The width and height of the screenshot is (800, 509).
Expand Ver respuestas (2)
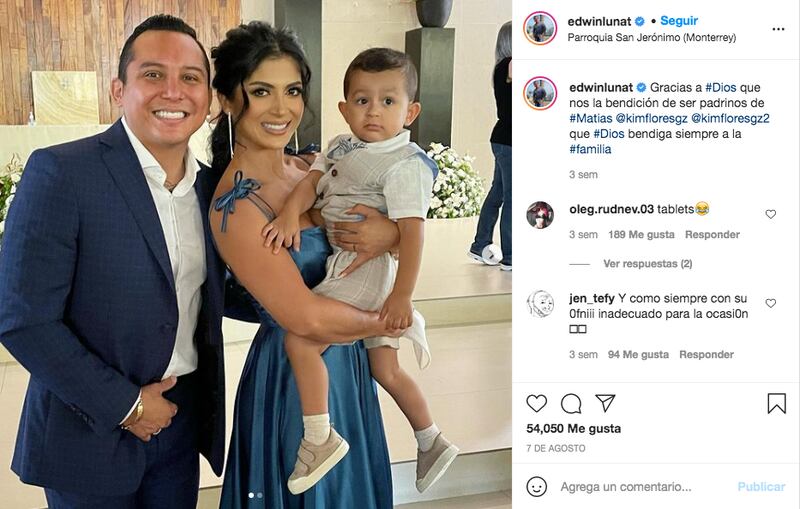pos(647,264)
